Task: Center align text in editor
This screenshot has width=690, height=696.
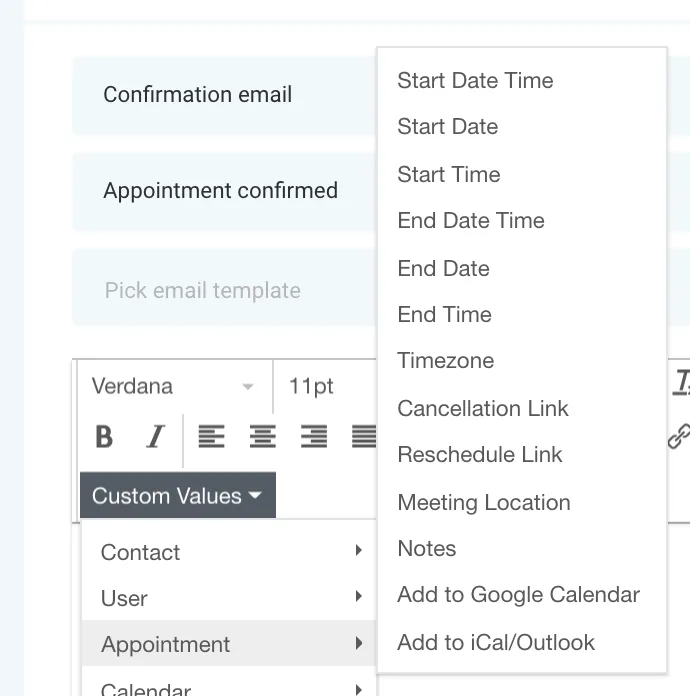Action: point(262,436)
